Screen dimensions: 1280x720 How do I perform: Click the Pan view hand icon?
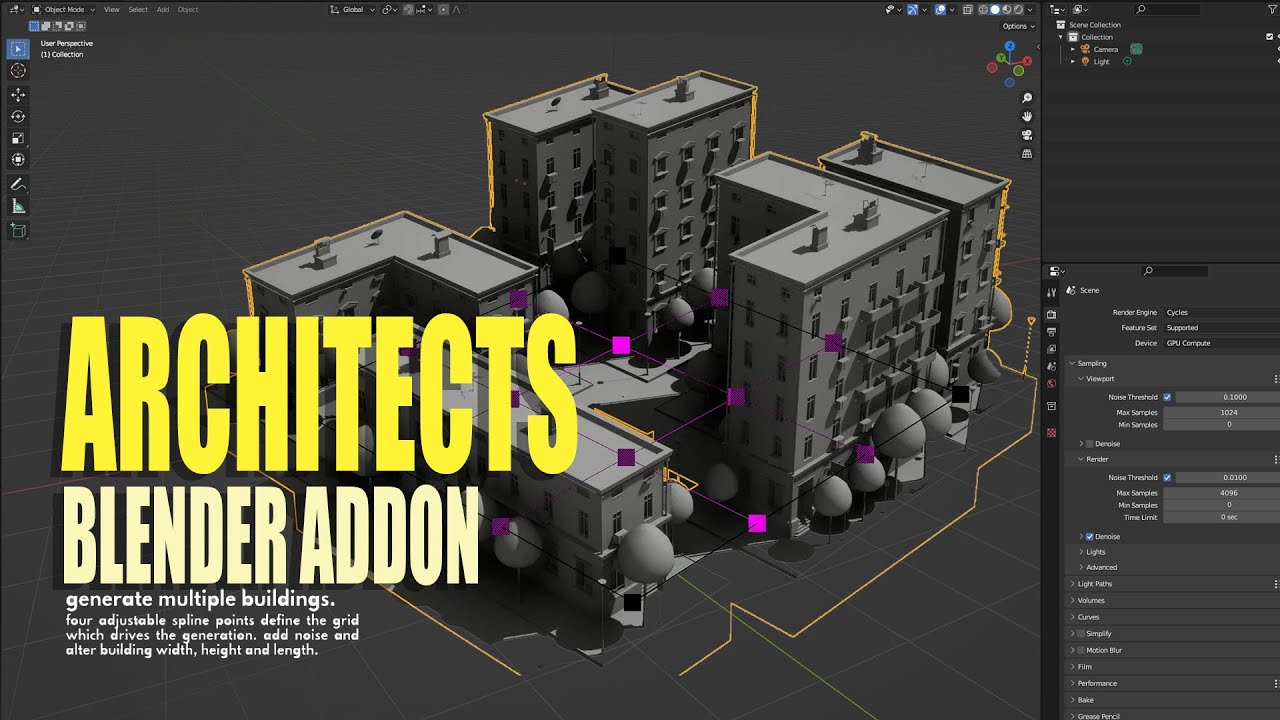tap(1027, 116)
